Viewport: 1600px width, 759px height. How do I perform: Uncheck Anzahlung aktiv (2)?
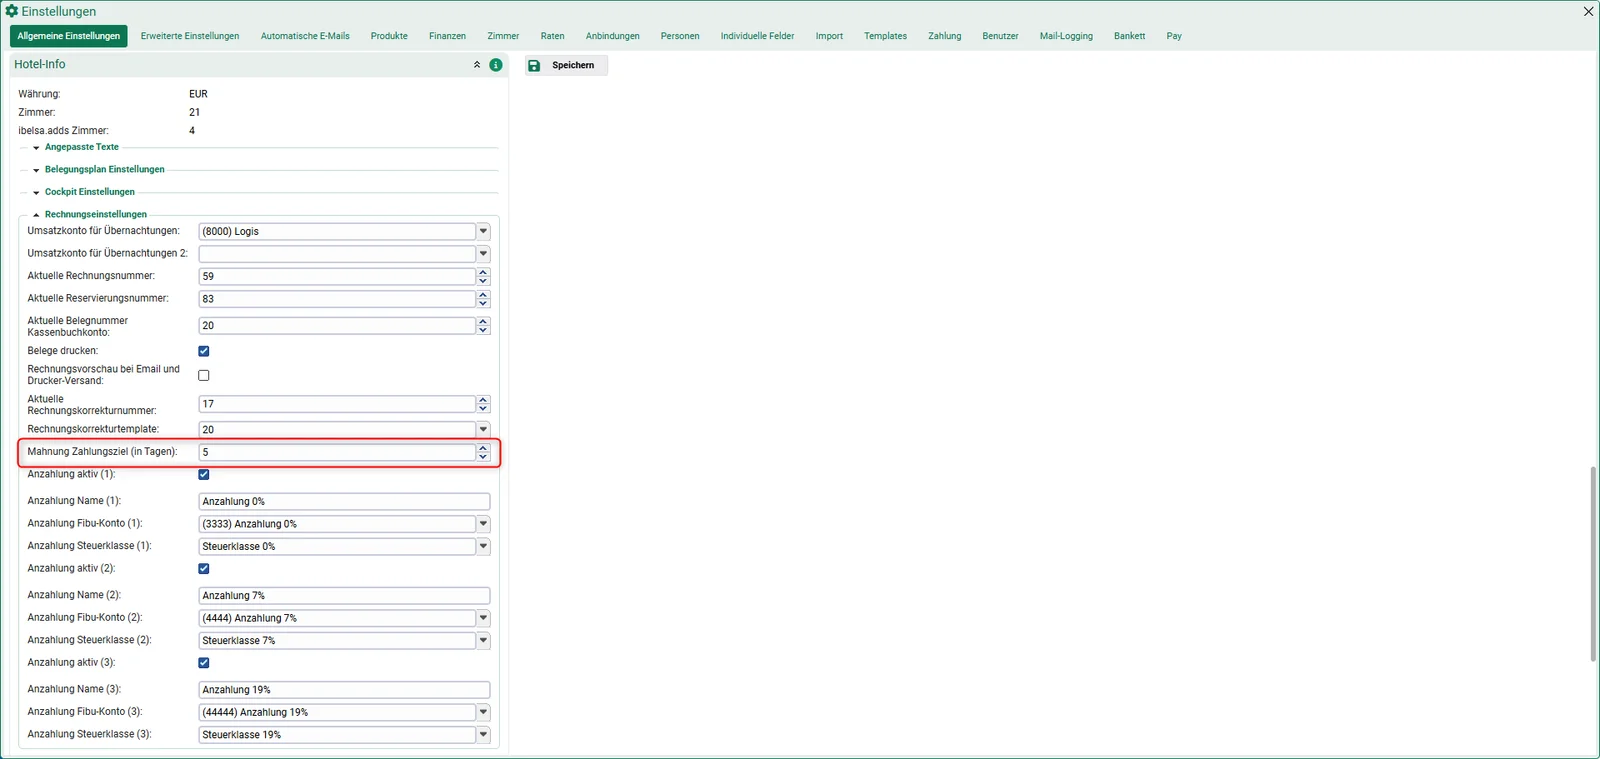204,568
